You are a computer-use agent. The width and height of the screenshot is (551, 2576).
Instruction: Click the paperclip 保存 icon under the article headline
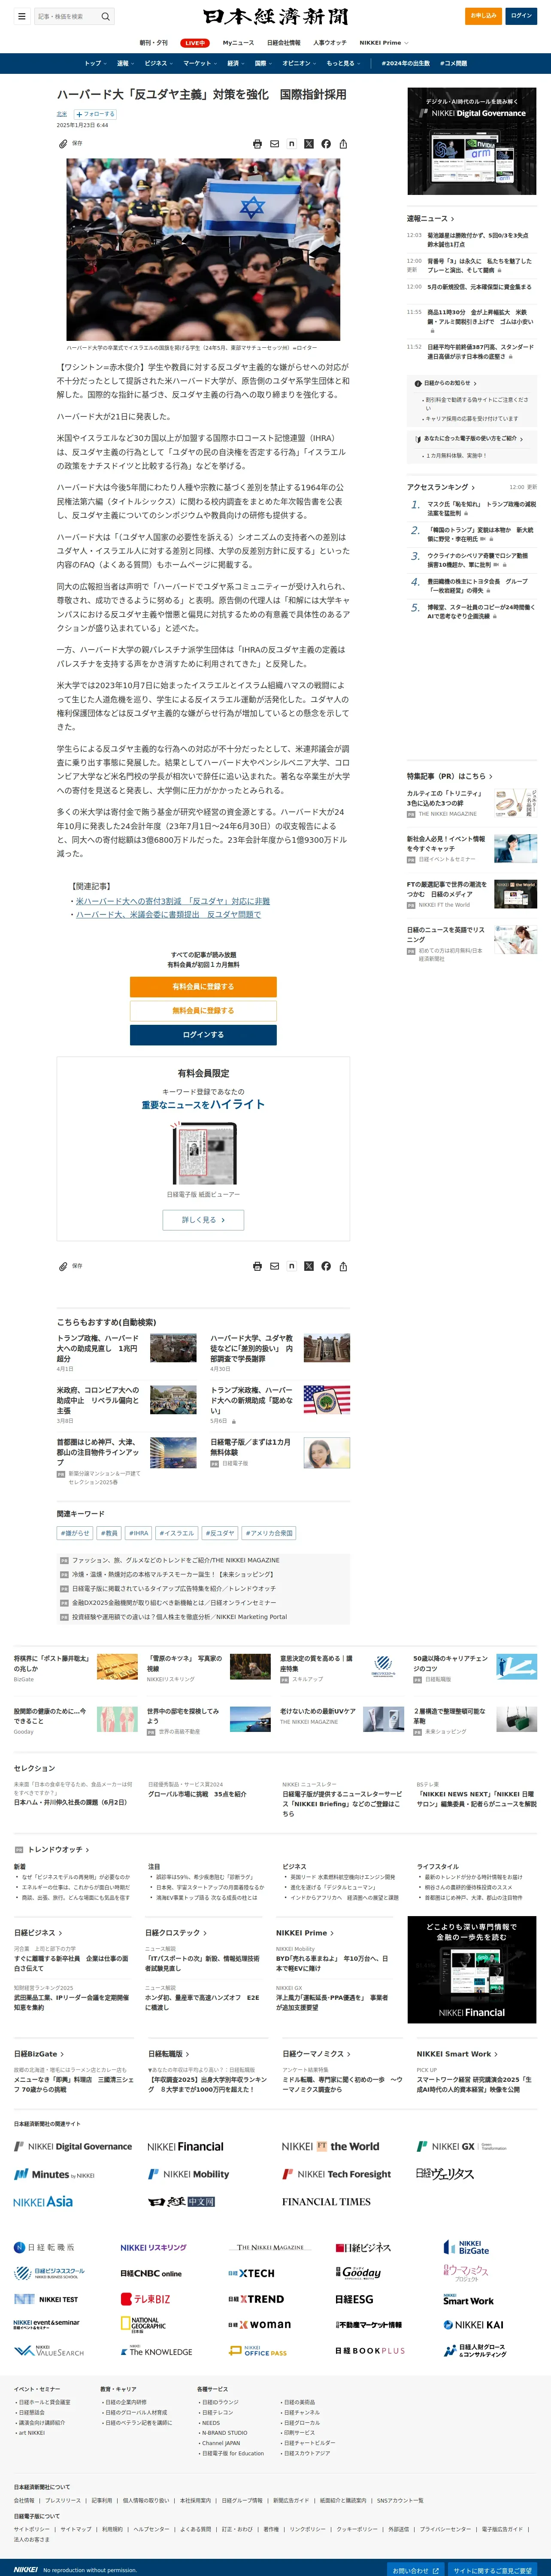pyautogui.click(x=63, y=144)
